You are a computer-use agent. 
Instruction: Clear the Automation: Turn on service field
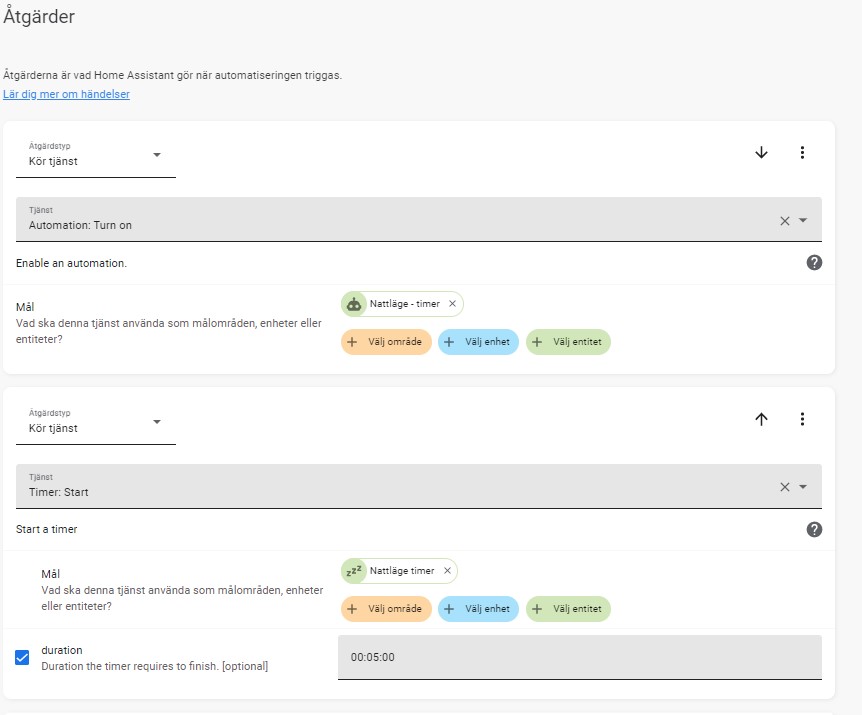[x=784, y=220]
